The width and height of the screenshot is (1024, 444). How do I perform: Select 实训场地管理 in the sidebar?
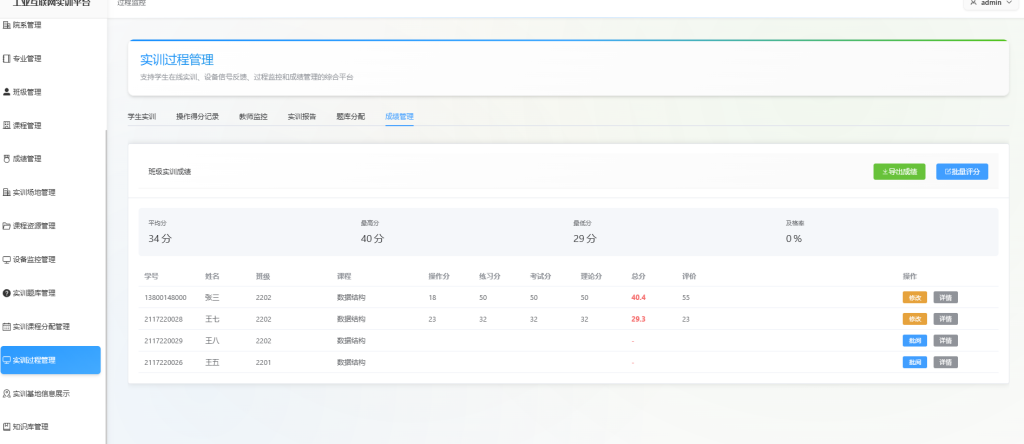click(x=34, y=192)
